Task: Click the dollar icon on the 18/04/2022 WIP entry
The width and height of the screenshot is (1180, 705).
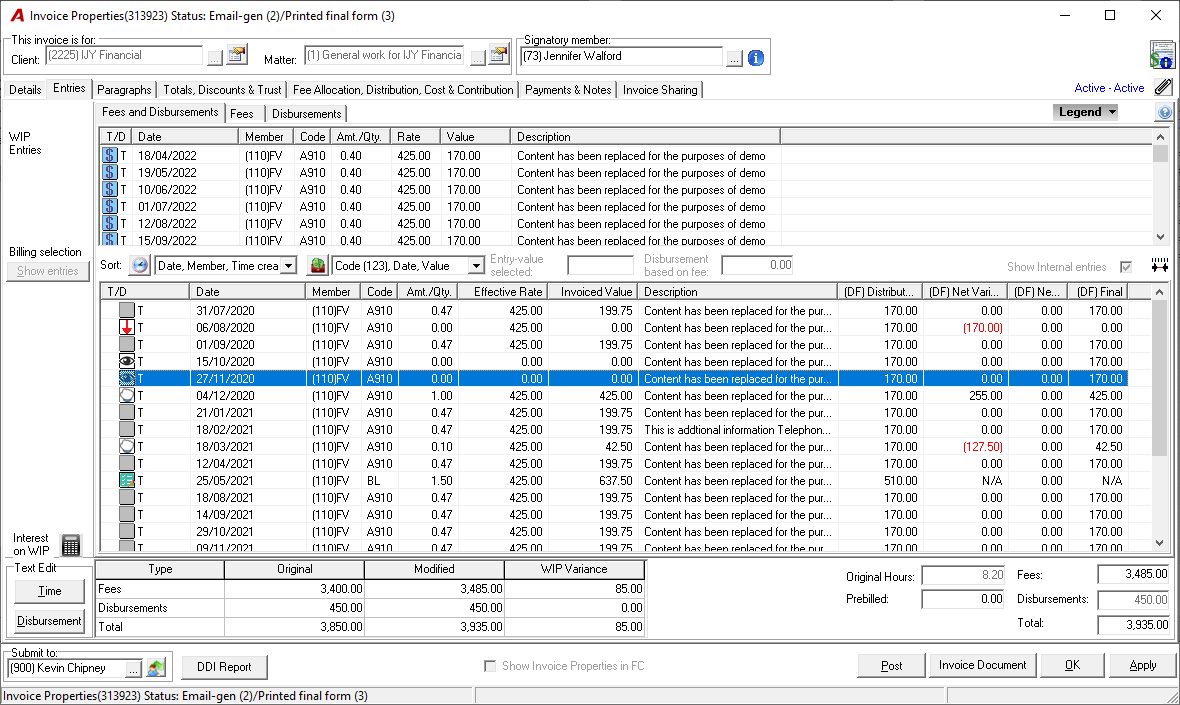Action: 110,156
